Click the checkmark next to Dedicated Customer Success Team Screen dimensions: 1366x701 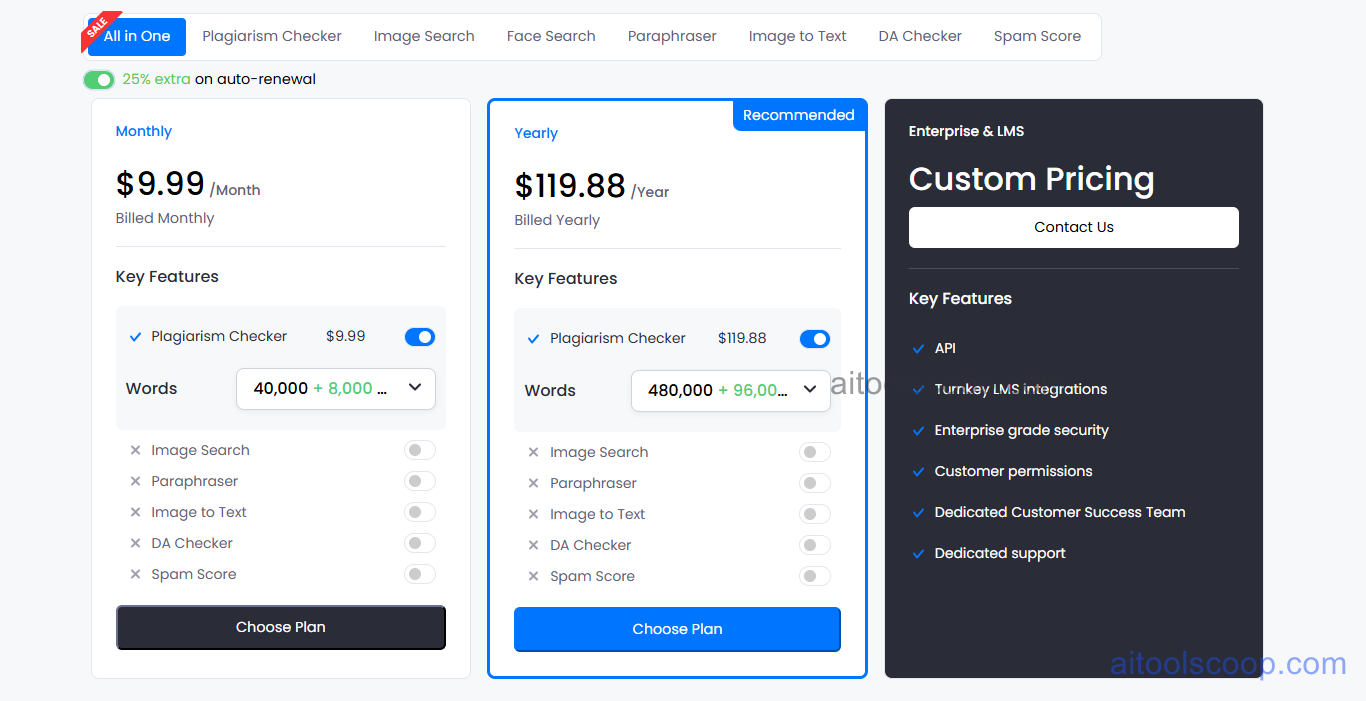(919, 513)
